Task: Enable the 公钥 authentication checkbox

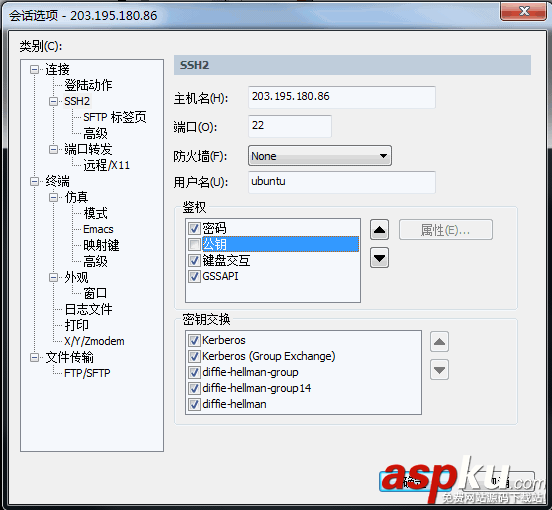Action: tap(194, 244)
